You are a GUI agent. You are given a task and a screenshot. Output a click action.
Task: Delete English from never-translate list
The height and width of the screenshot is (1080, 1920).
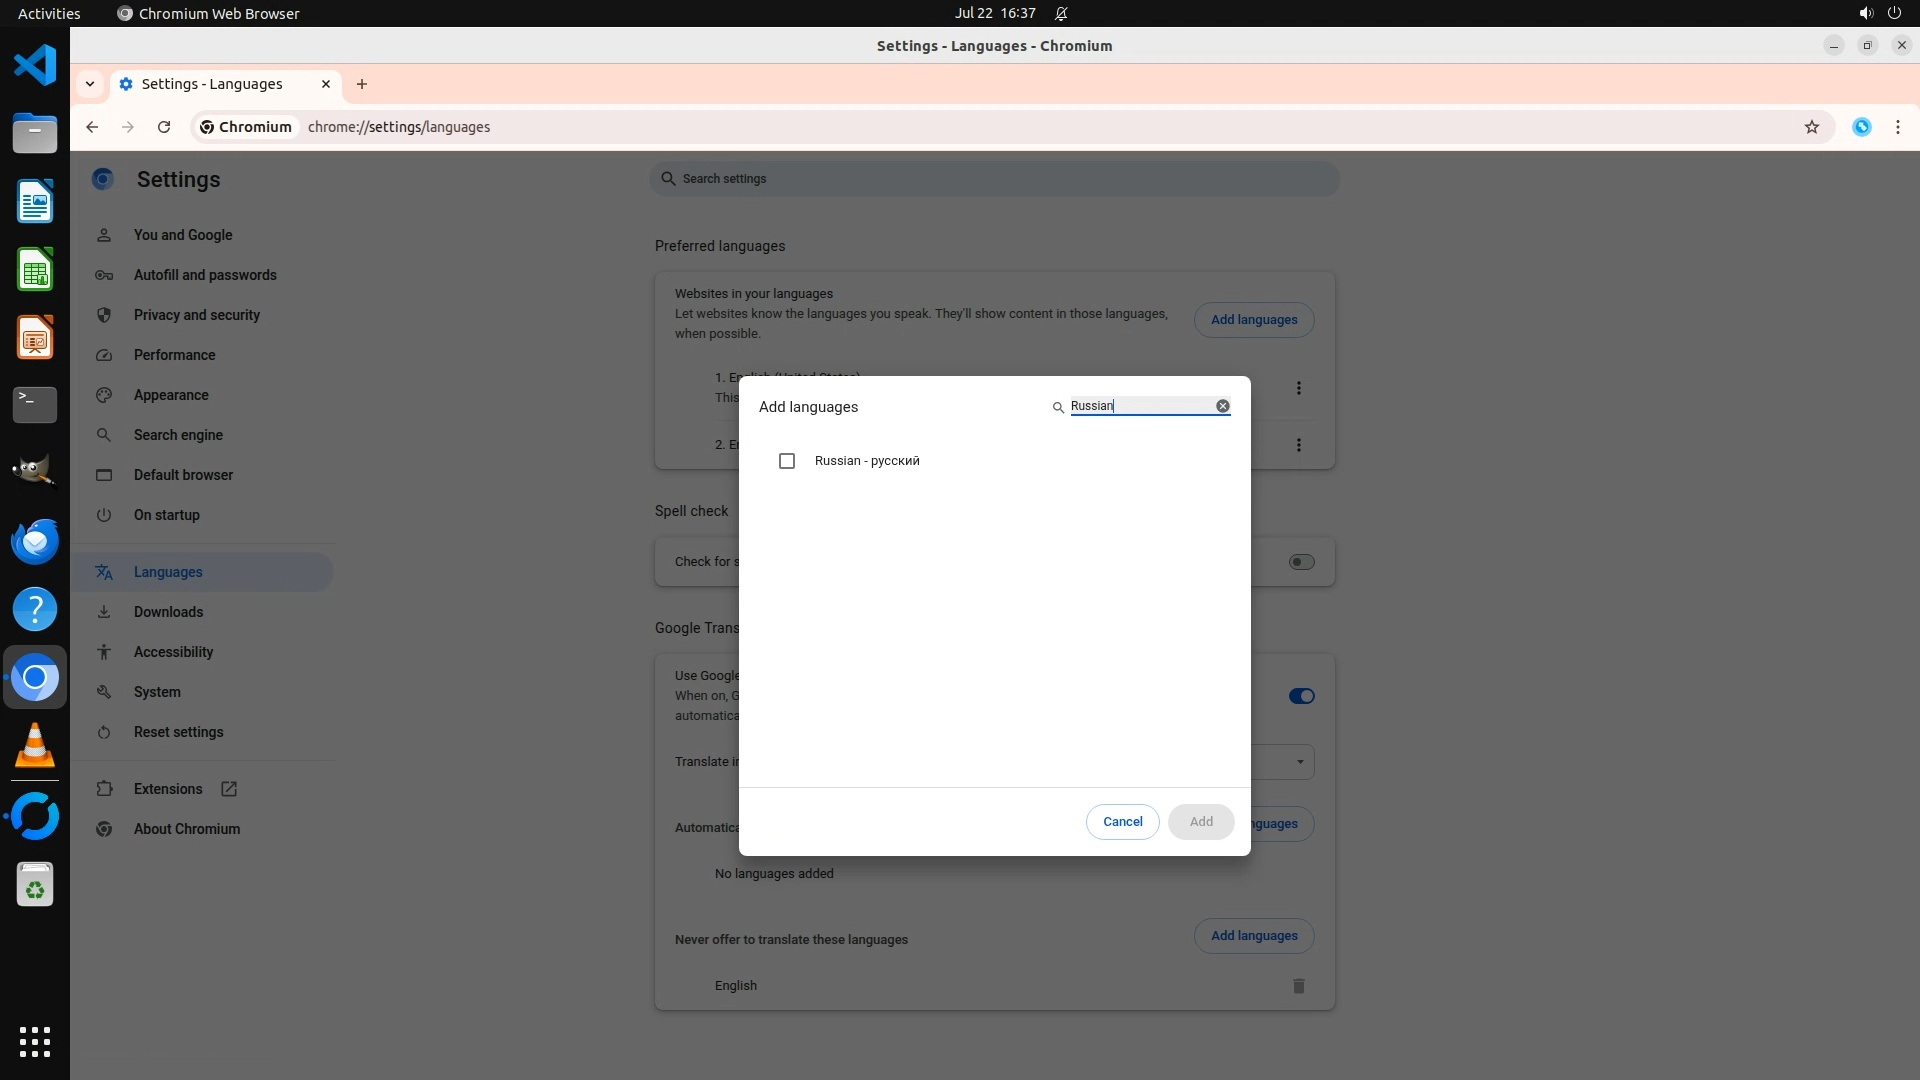pyautogui.click(x=1298, y=986)
